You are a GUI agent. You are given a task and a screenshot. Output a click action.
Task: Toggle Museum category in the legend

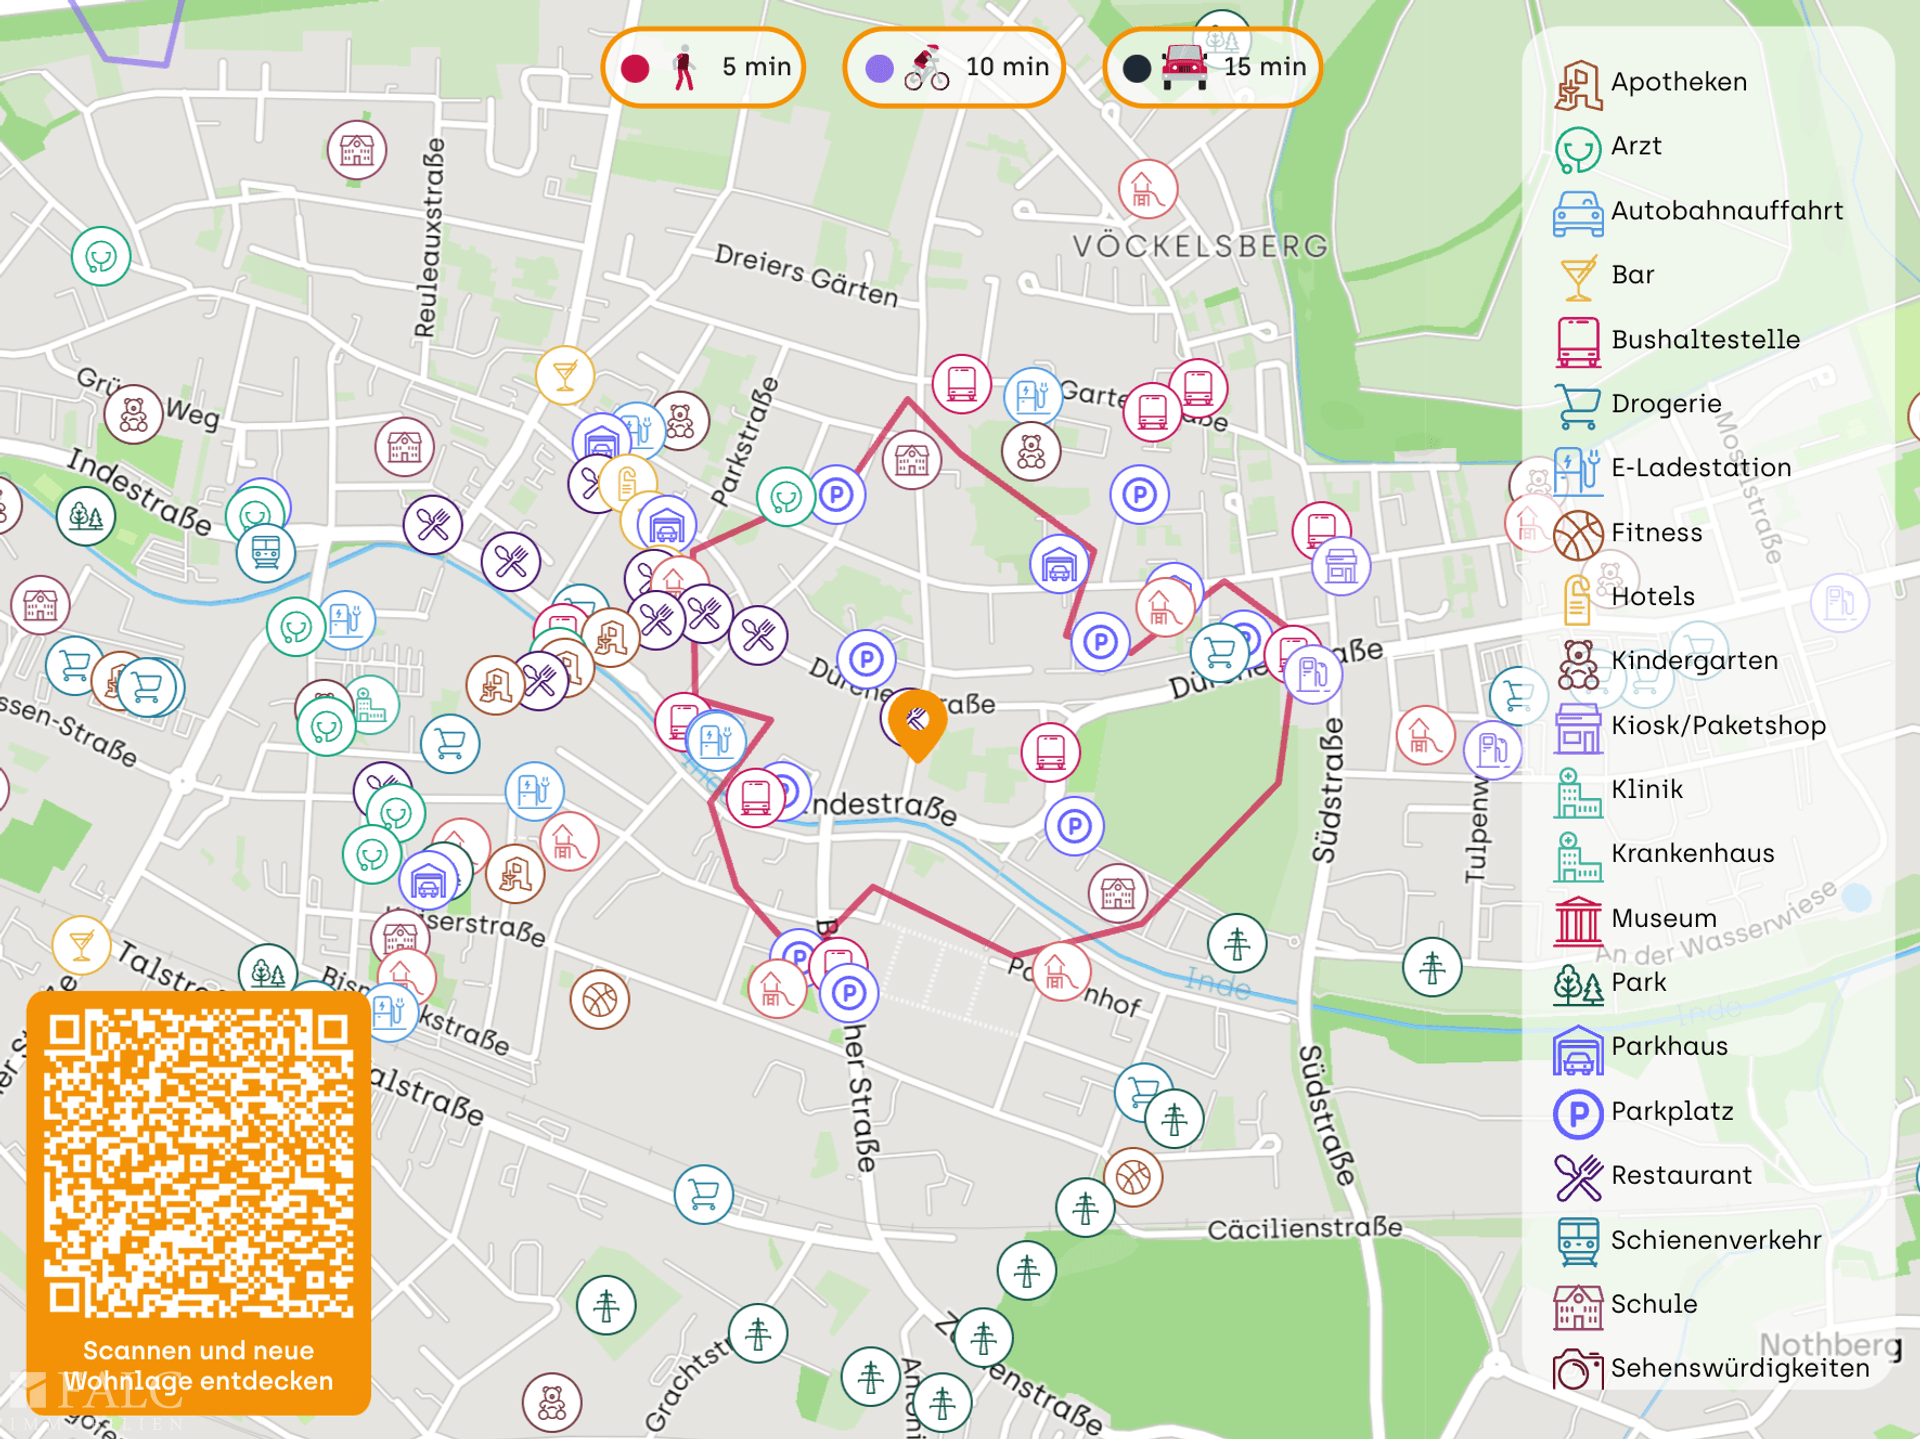coord(1635,919)
